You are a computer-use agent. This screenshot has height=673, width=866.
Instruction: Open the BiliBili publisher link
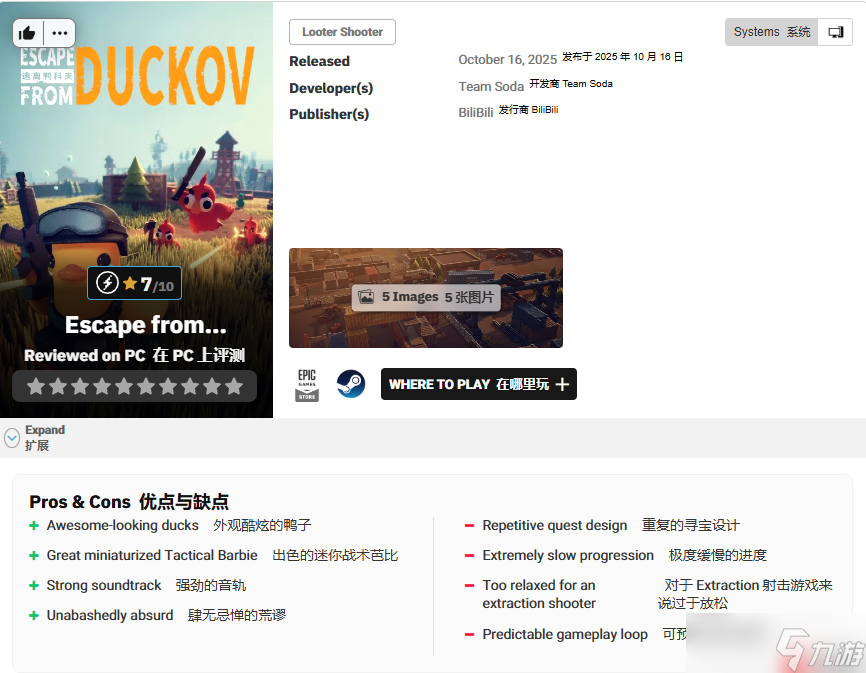[475, 113]
